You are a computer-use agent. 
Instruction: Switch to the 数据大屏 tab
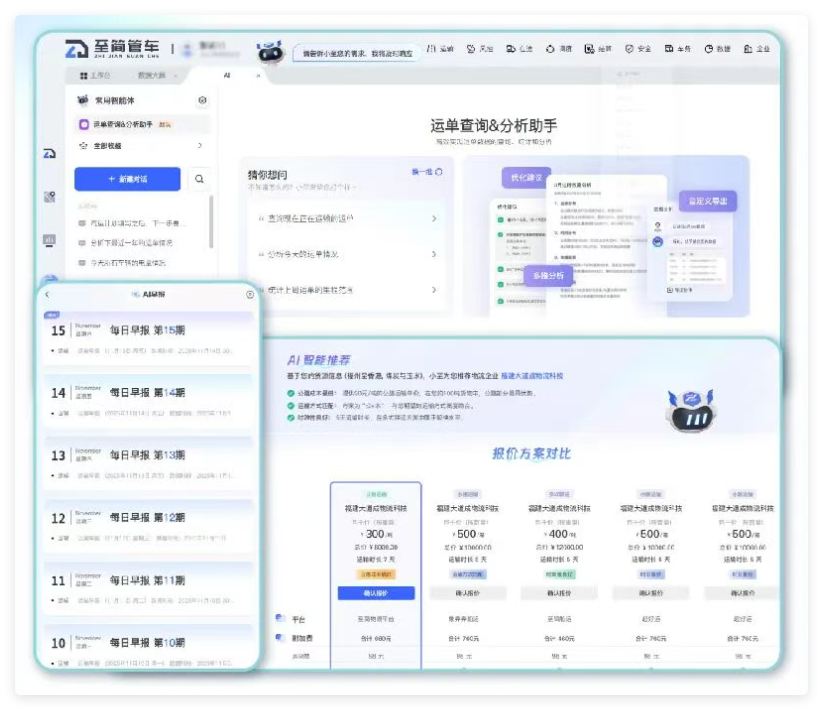(x=152, y=76)
